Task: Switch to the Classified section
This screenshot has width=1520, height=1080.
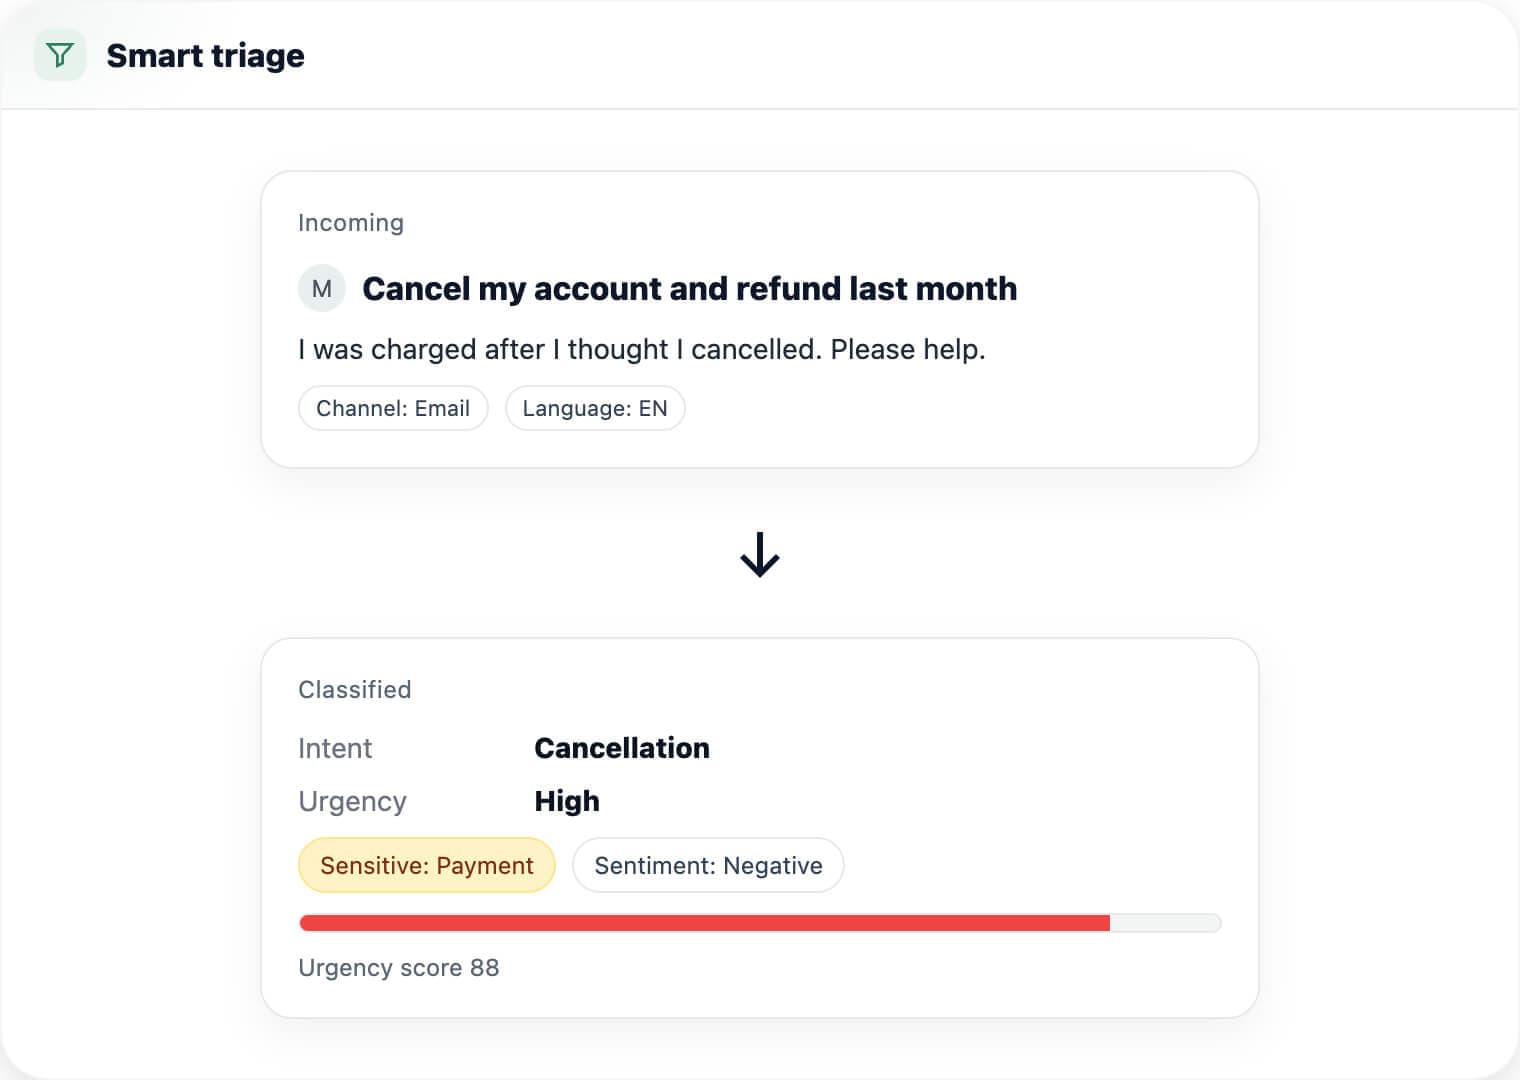Action: pyautogui.click(x=355, y=689)
